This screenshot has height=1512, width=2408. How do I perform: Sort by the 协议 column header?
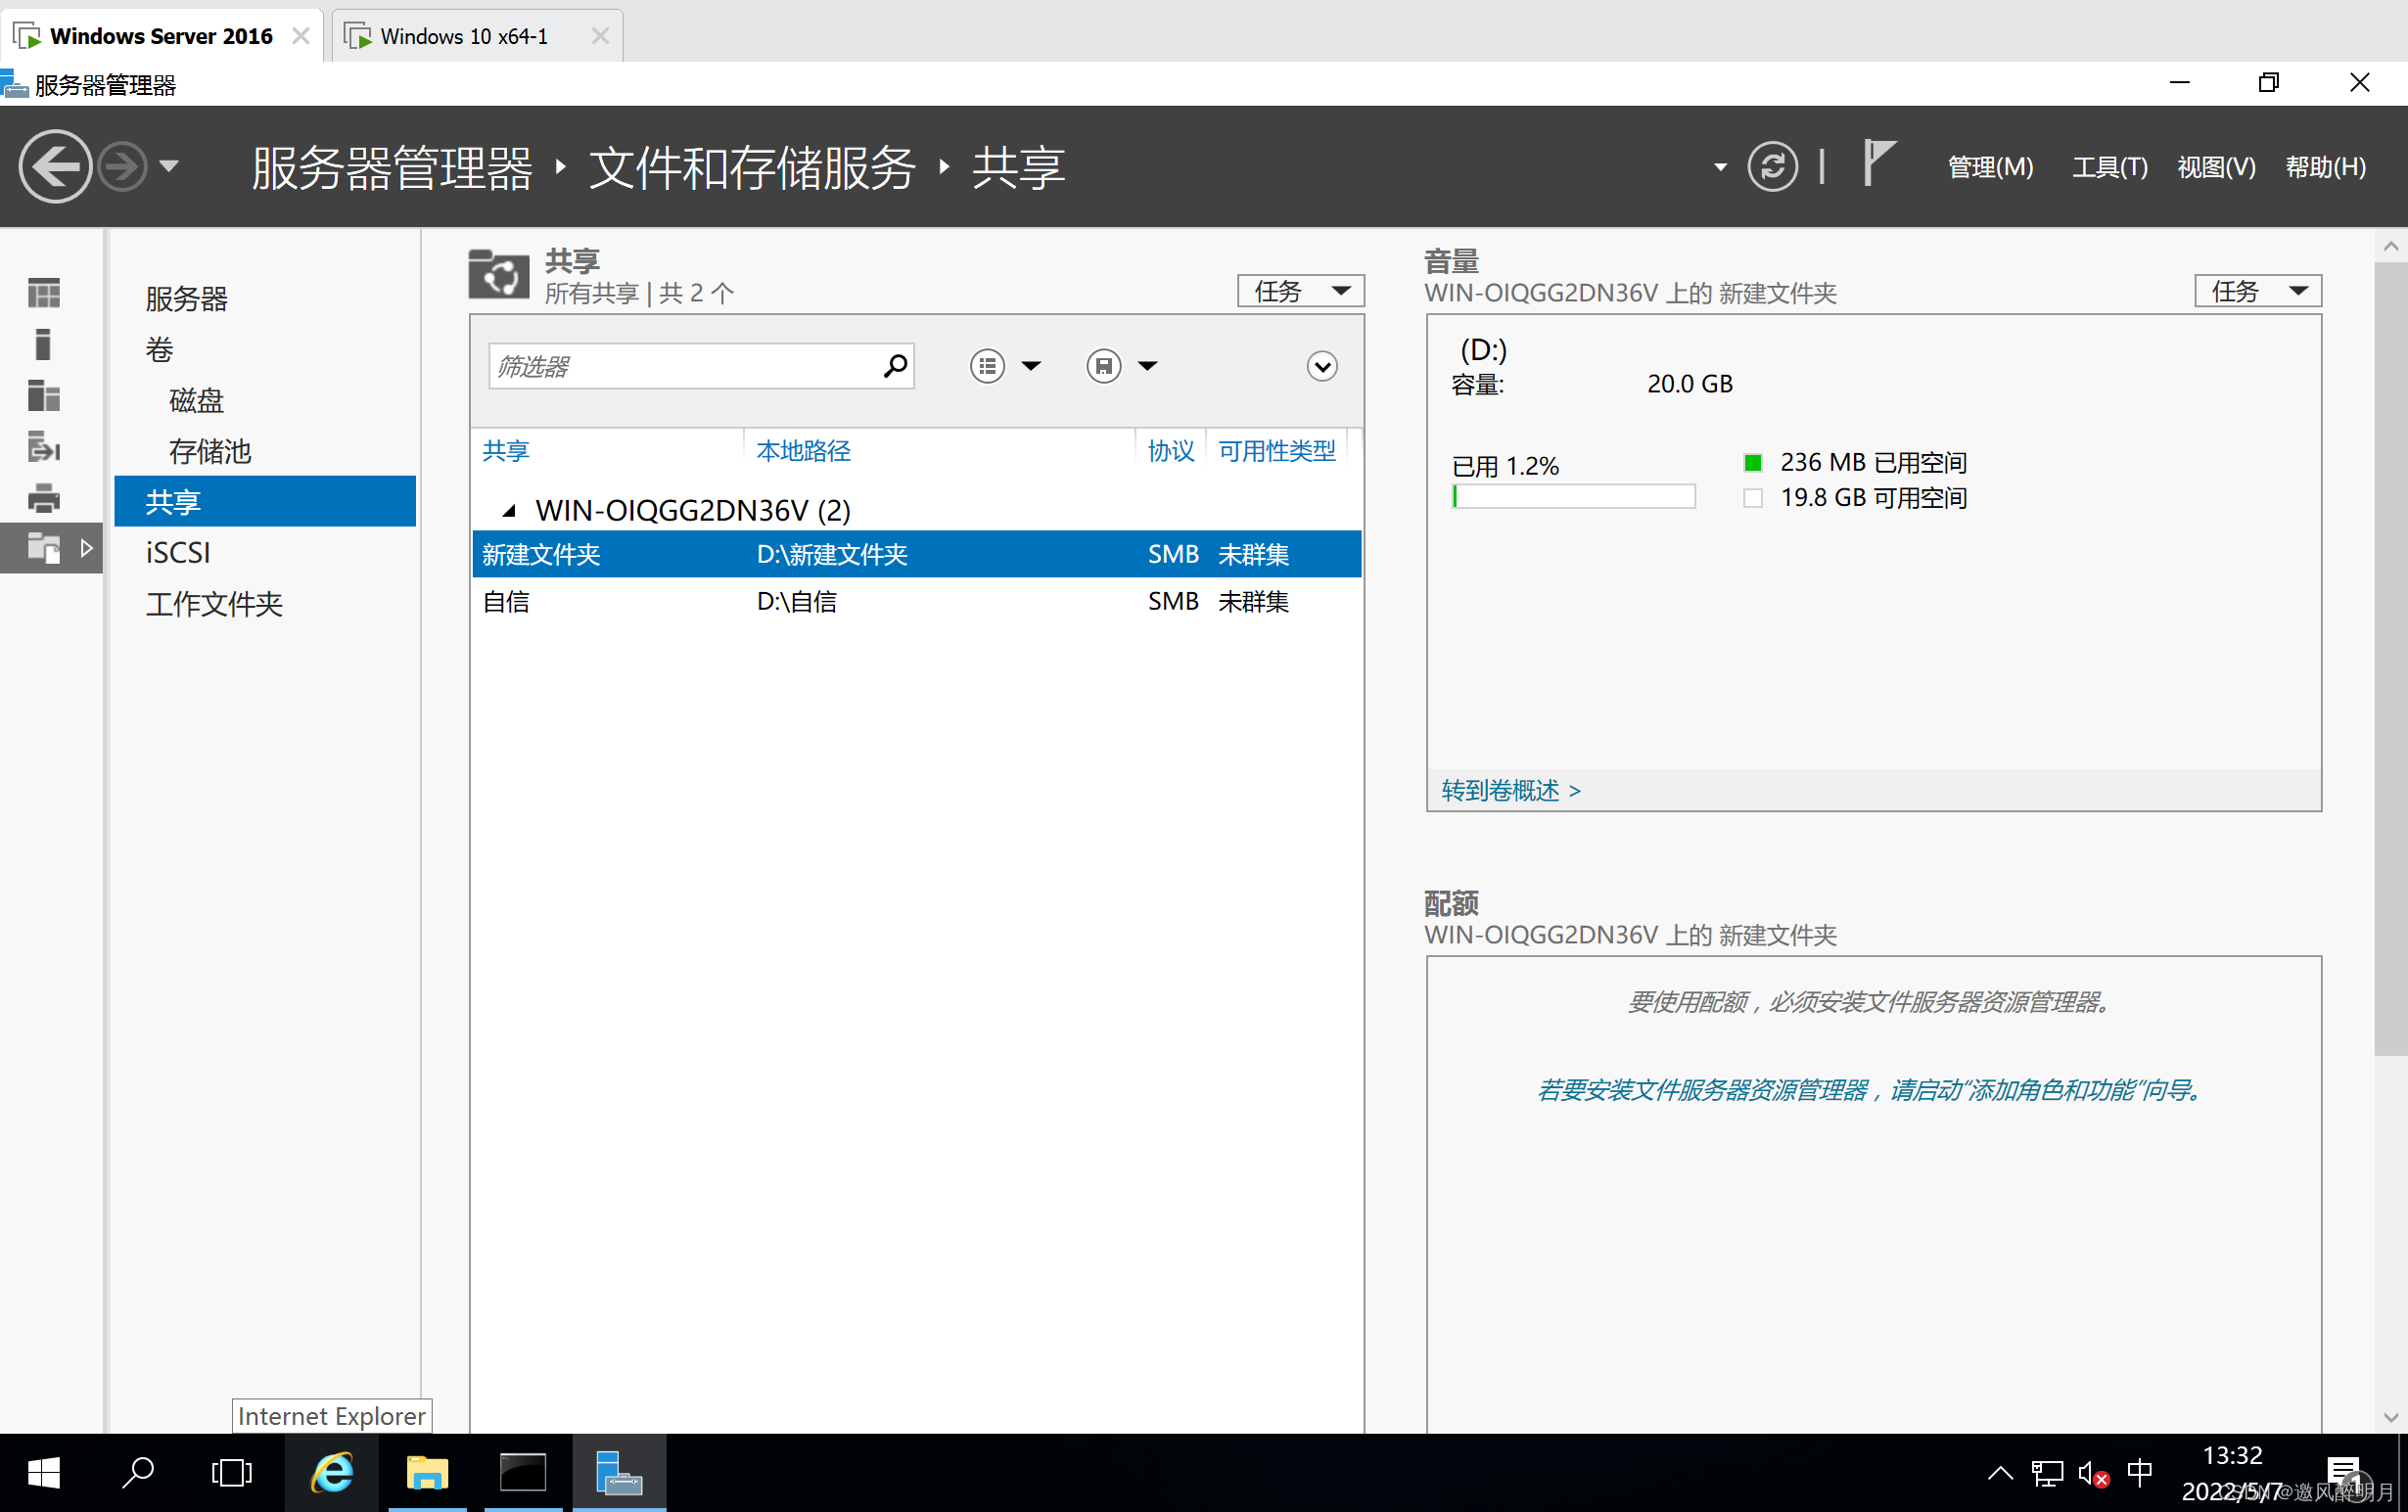[1170, 450]
